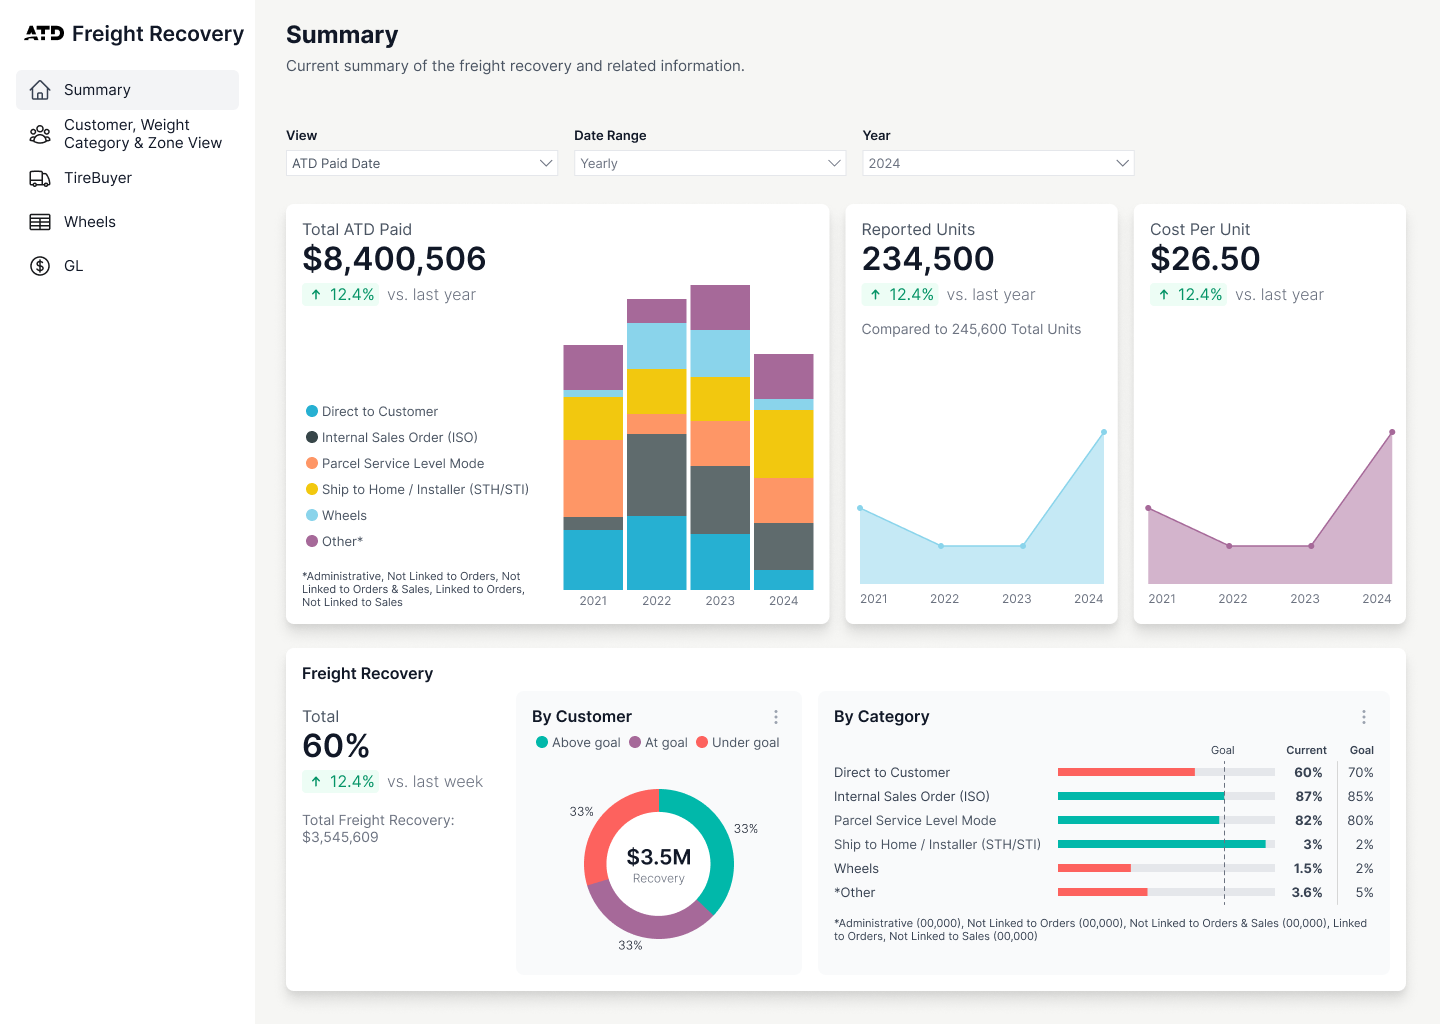Click the GL dollar-sign icon
The width and height of the screenshot is (1440, 1024).
point(40,266)
